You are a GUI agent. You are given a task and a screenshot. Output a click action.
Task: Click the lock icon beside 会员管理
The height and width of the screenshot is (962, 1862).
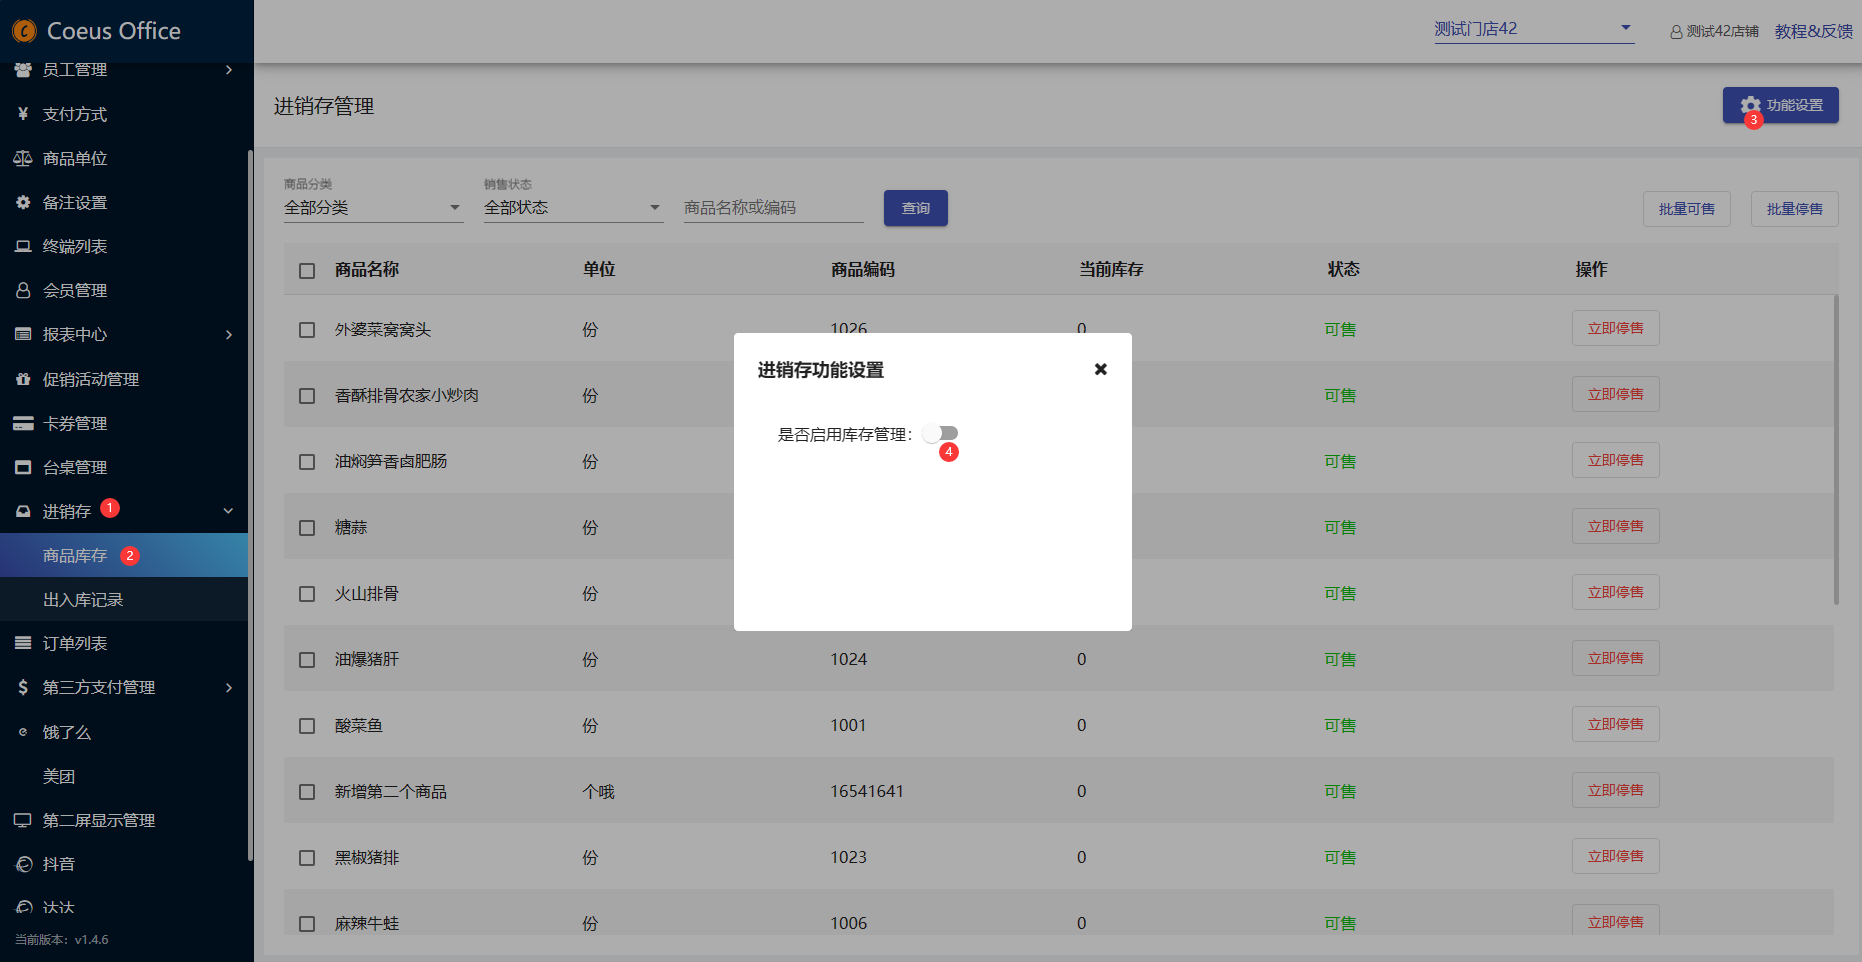pyautogui.click(x=23, y=290)
